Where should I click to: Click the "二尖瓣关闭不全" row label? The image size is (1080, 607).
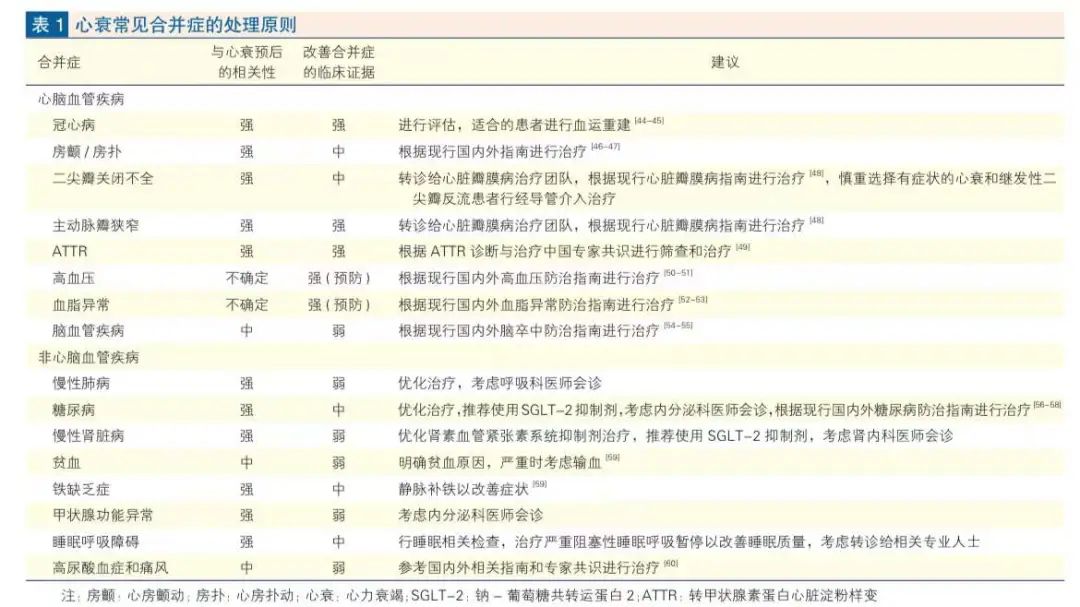pos(103,178)
